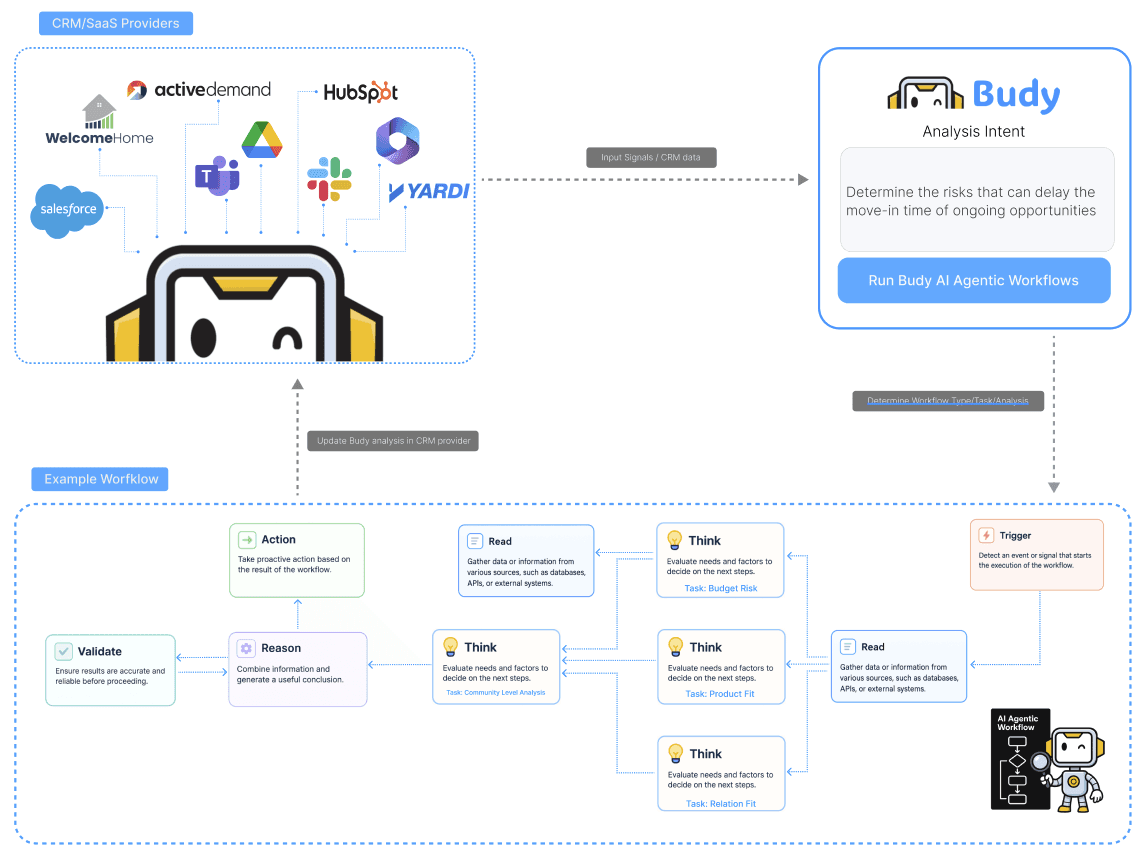Click Update Budy analysis in CRM provider tag
Viewport: 1147px width, 861px height.
pos(393,441)
